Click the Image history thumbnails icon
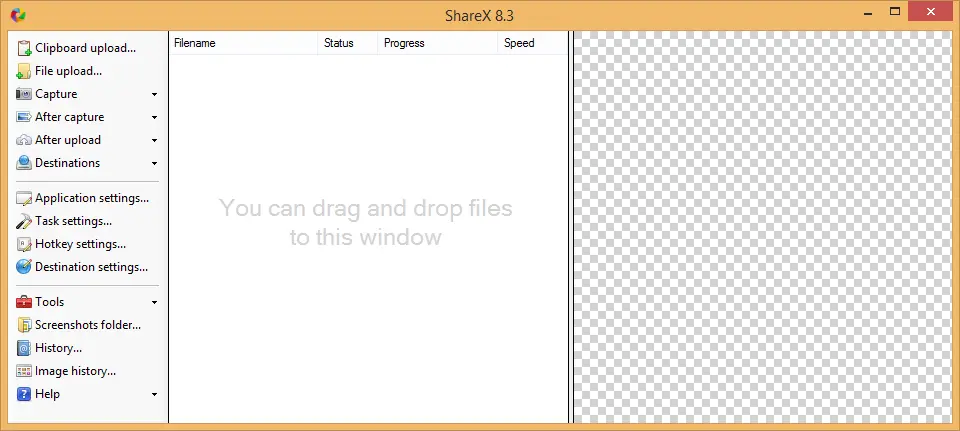The width and height of the screenshot is (960, 431). (24, 371)
